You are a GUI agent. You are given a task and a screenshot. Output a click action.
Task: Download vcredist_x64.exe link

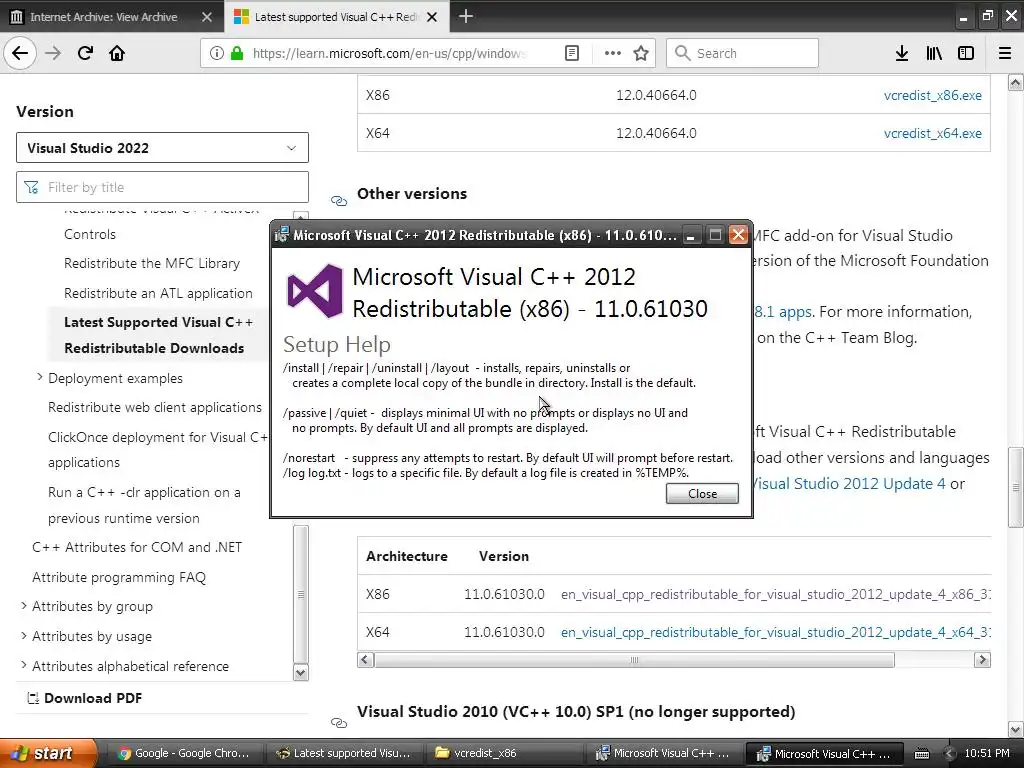[x=933, y=133]
